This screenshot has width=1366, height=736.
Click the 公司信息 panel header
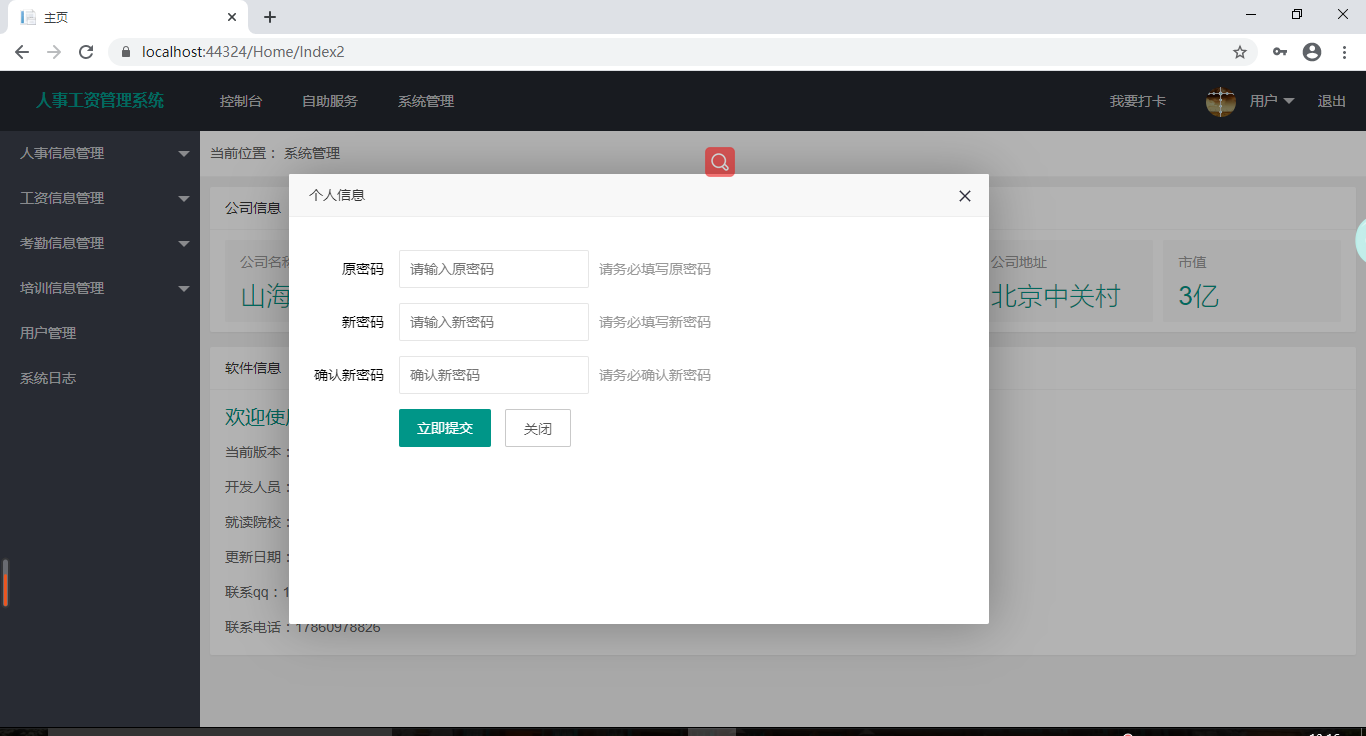pos(253,208)
